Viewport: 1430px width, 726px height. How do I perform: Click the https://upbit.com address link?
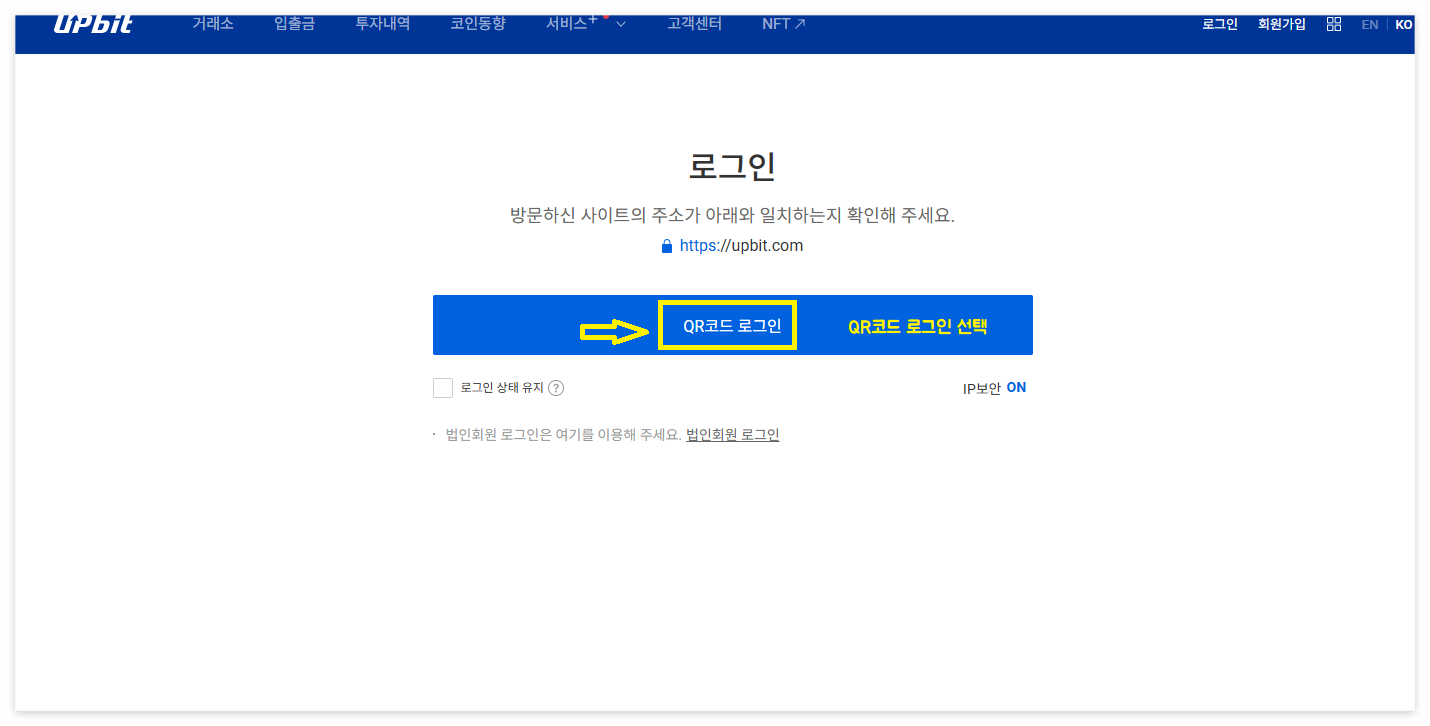click(741, 245)
